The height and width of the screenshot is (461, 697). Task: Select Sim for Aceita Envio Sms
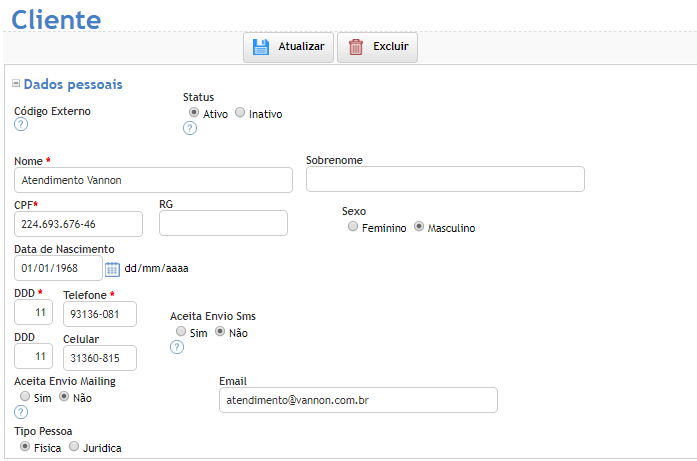[x=180, y=331]
